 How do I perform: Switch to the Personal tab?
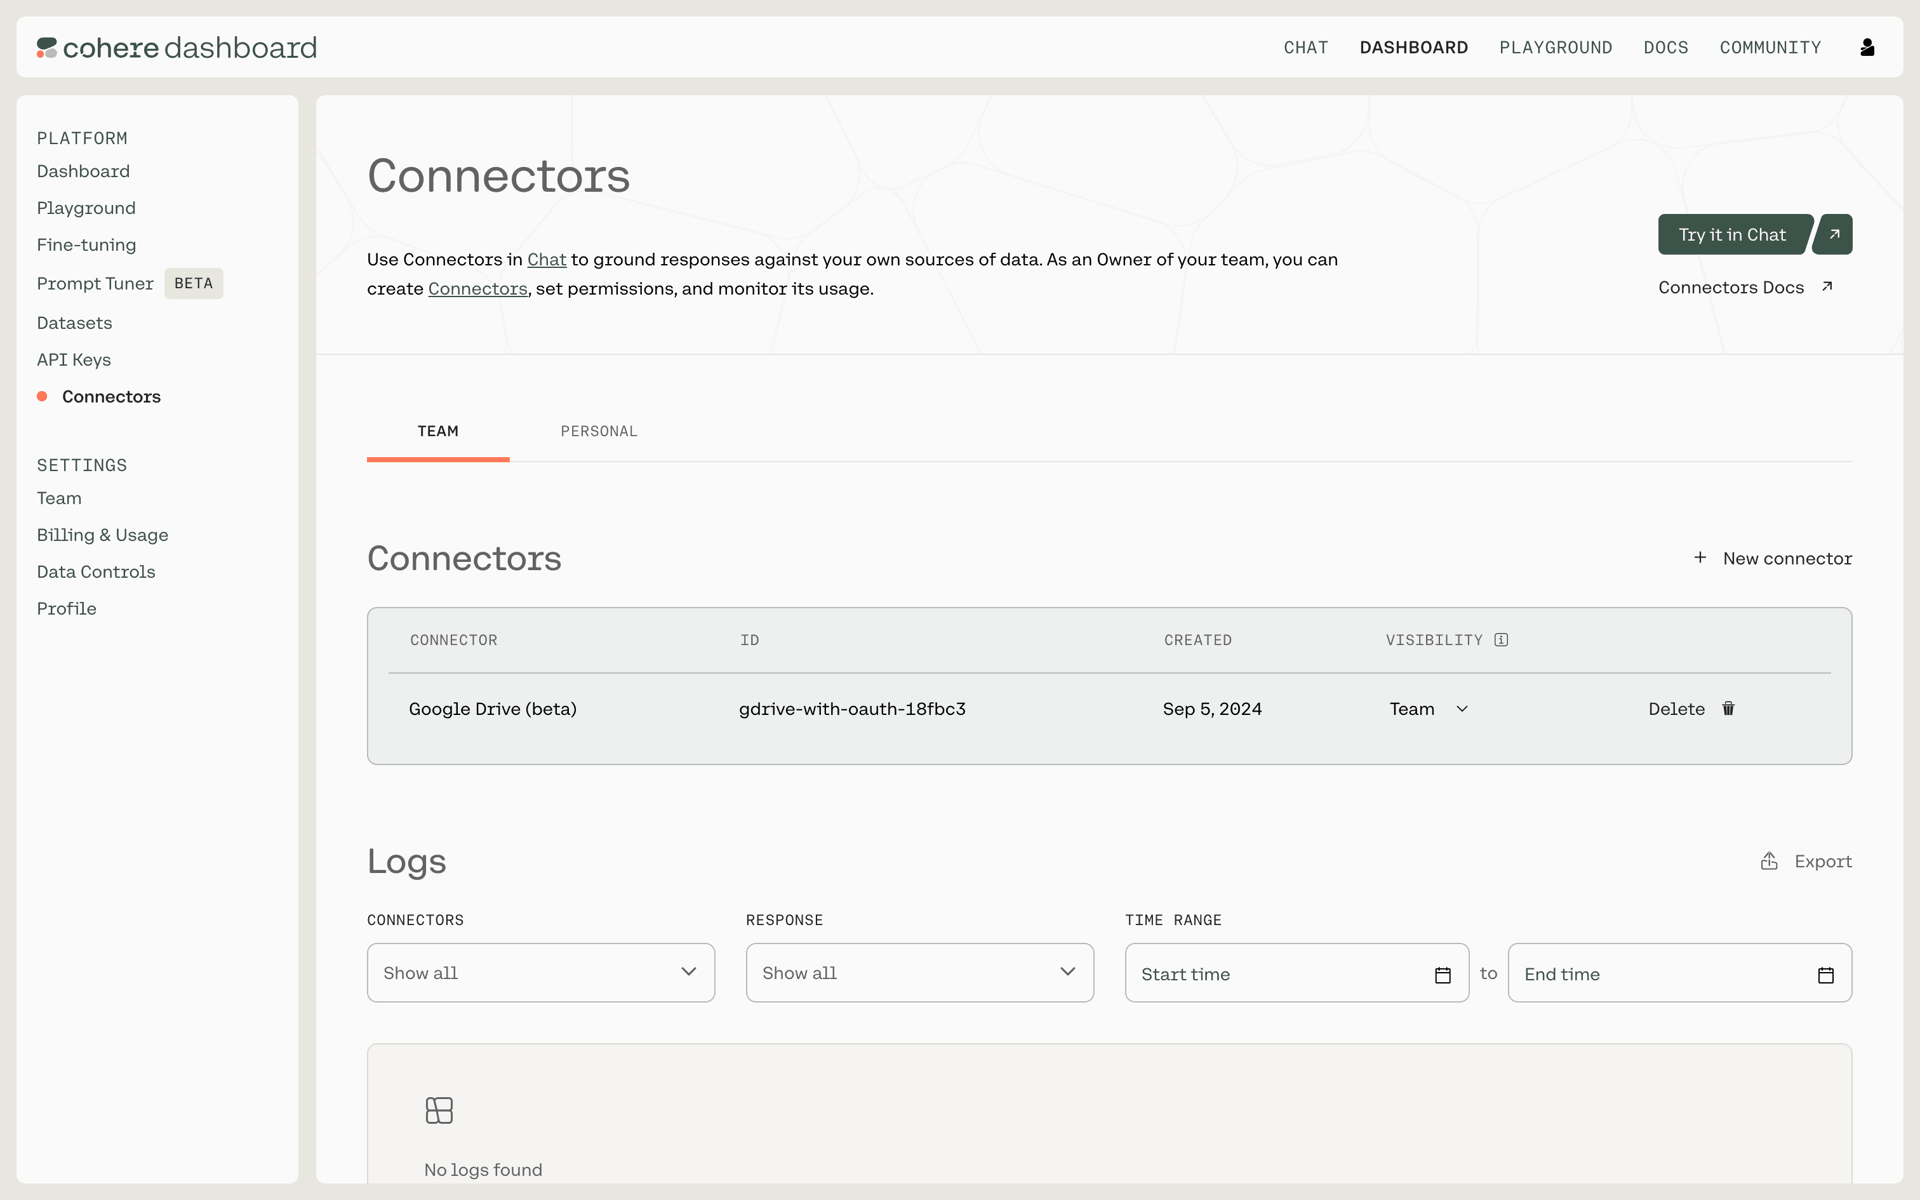coord(599,431)
